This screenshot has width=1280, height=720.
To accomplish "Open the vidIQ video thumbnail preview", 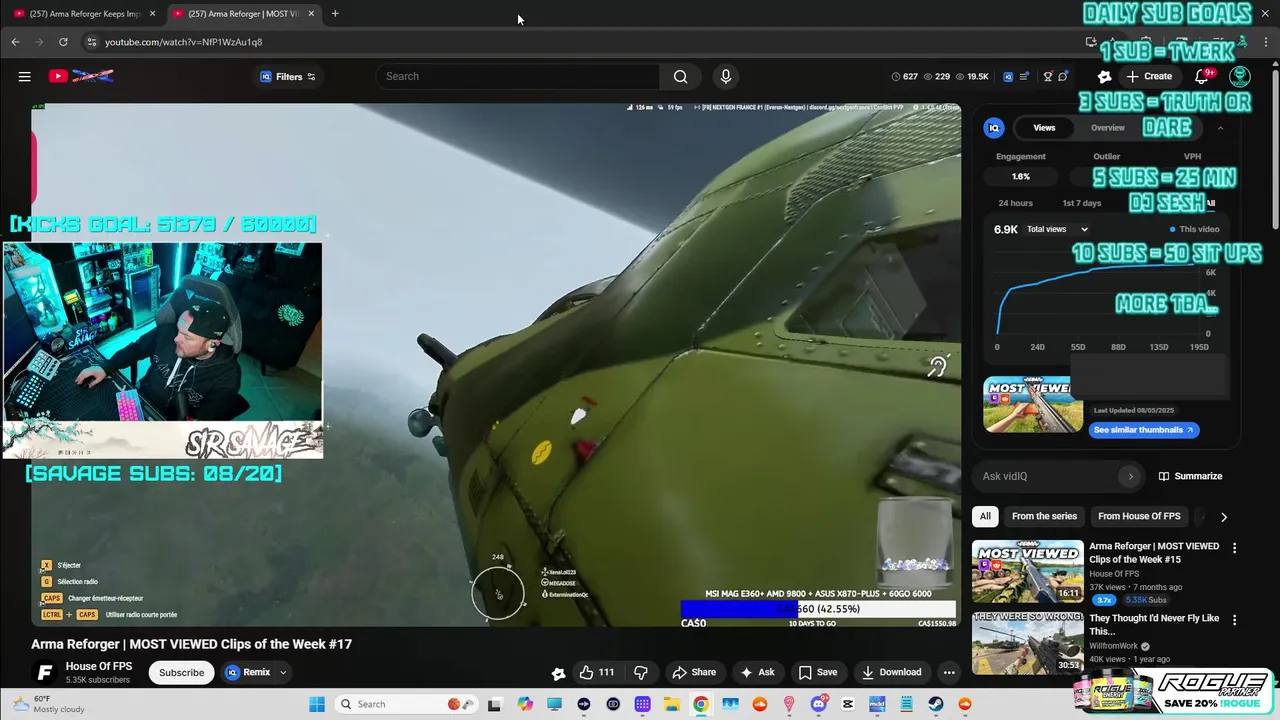I will (x=1033, y=404).
